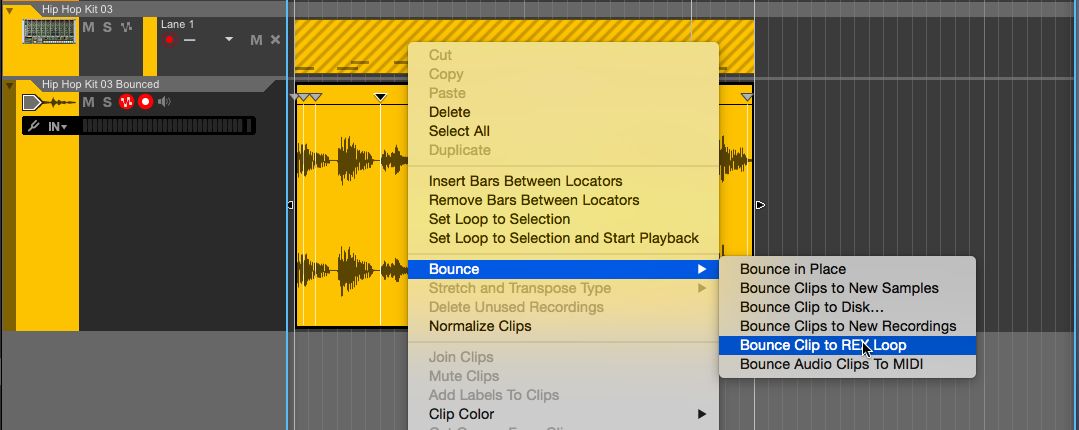This screenshot has height=430, width=1079.
Task: Open the IN audio input dropdown
Action: [x=58, y=126]
